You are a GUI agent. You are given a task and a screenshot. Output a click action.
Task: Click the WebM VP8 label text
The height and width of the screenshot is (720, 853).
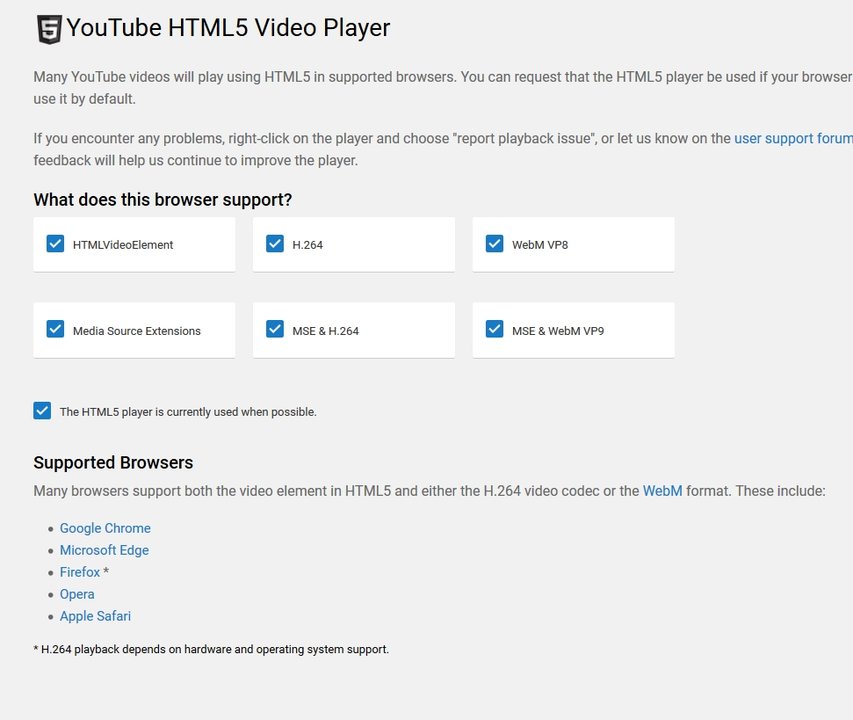point(540,245)
